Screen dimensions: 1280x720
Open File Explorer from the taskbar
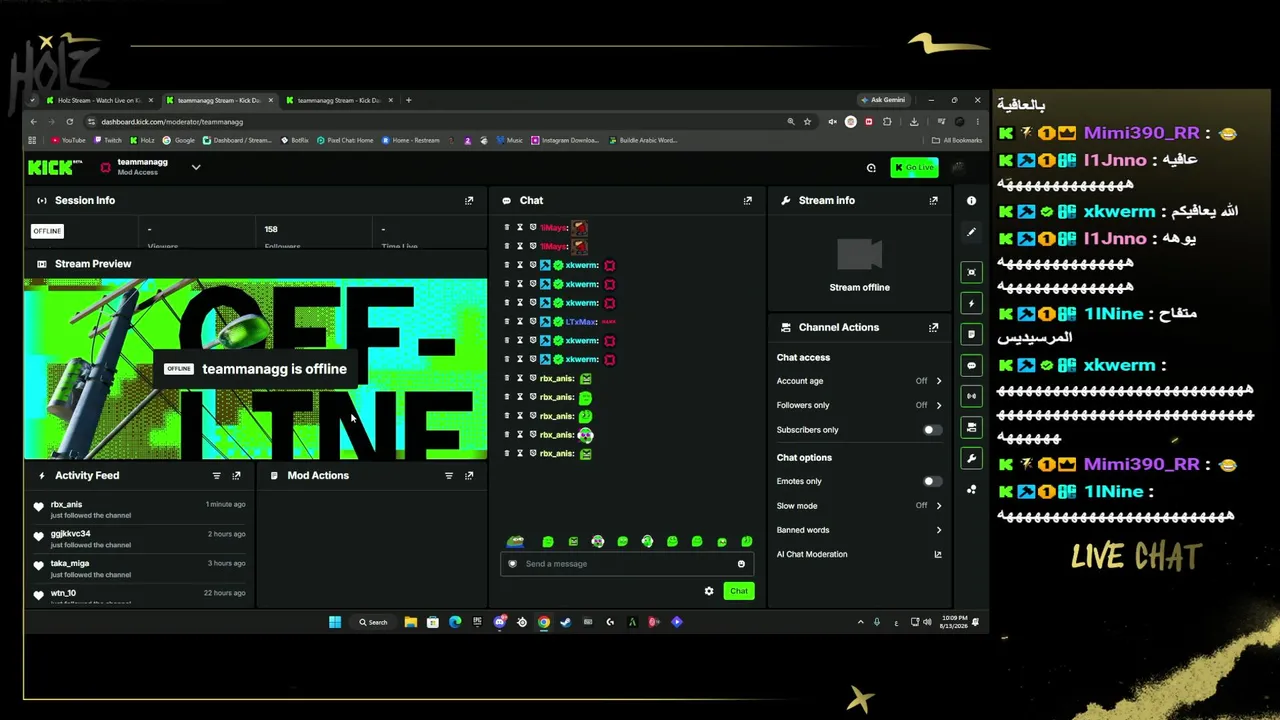point(410,622)
